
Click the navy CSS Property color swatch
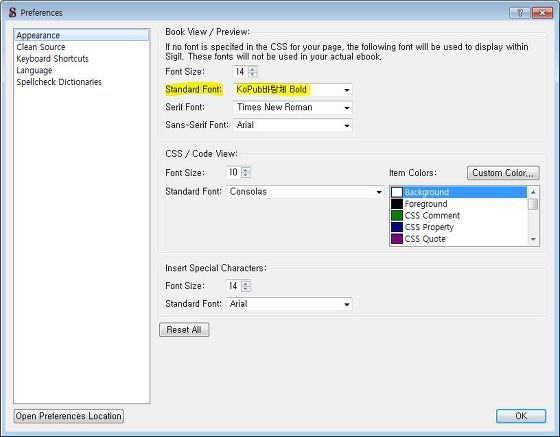397,227
